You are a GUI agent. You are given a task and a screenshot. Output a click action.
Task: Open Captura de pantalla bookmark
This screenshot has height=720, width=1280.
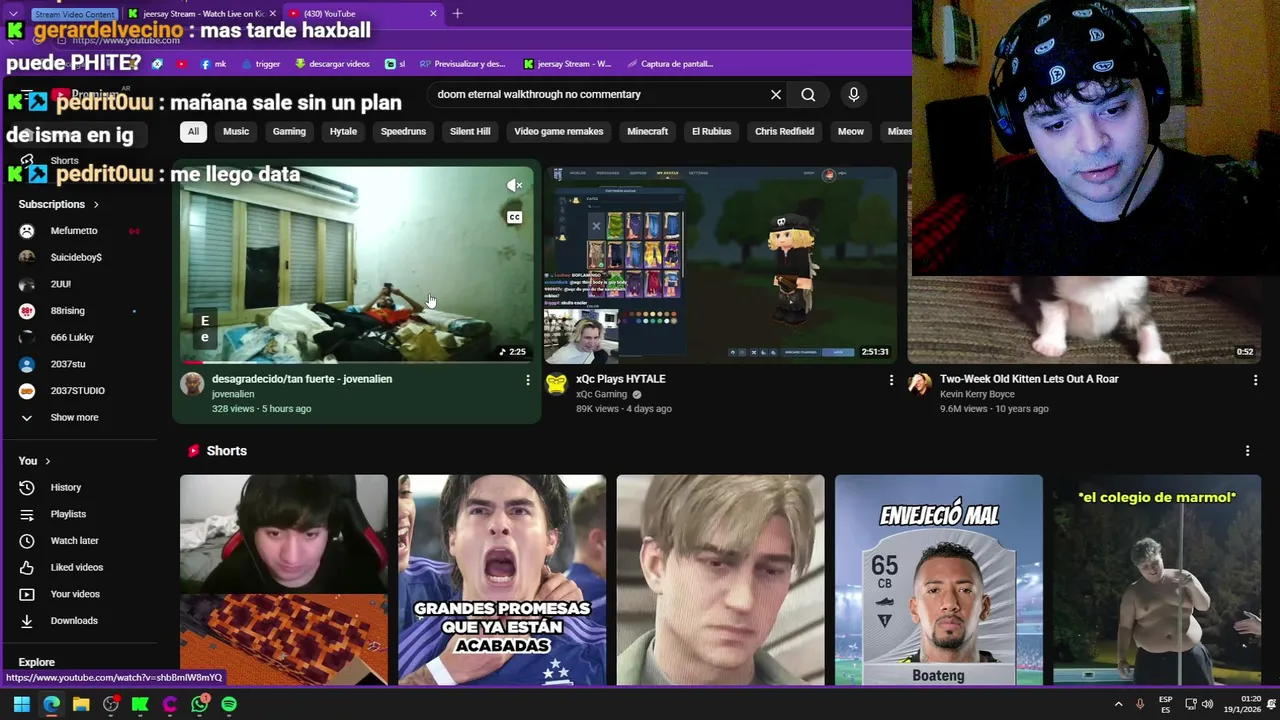tap(669, 64)
